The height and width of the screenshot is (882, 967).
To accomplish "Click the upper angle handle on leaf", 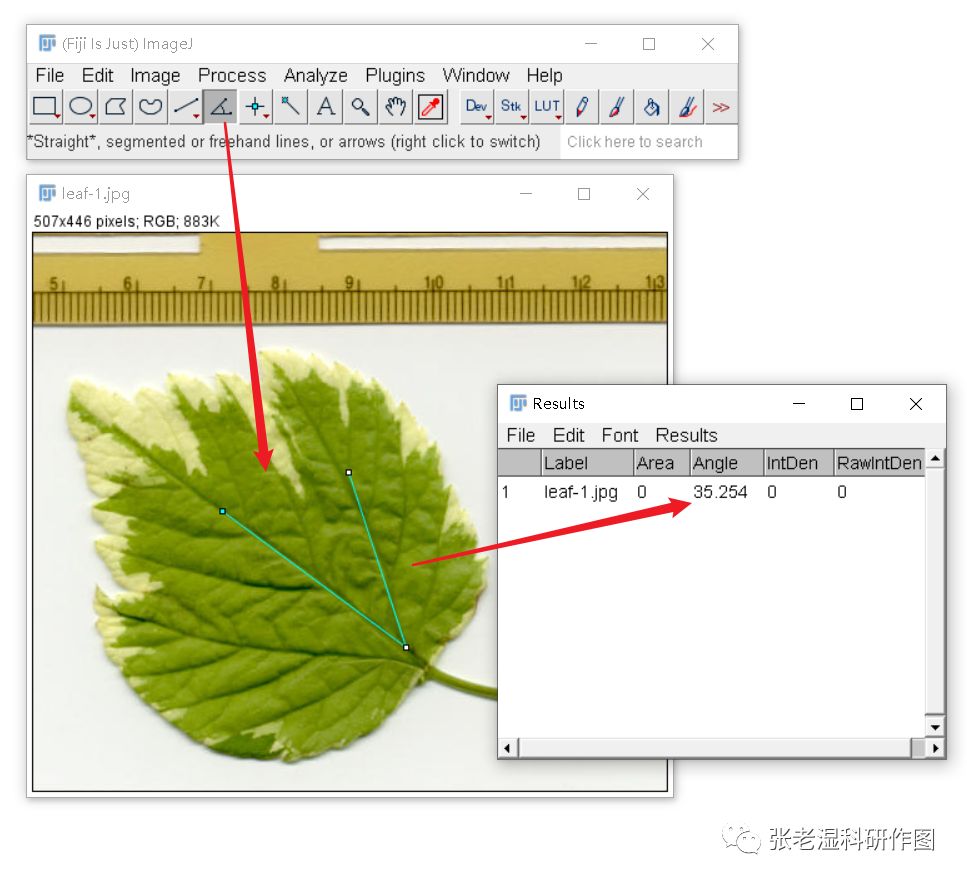I will (x=349, y=472).
